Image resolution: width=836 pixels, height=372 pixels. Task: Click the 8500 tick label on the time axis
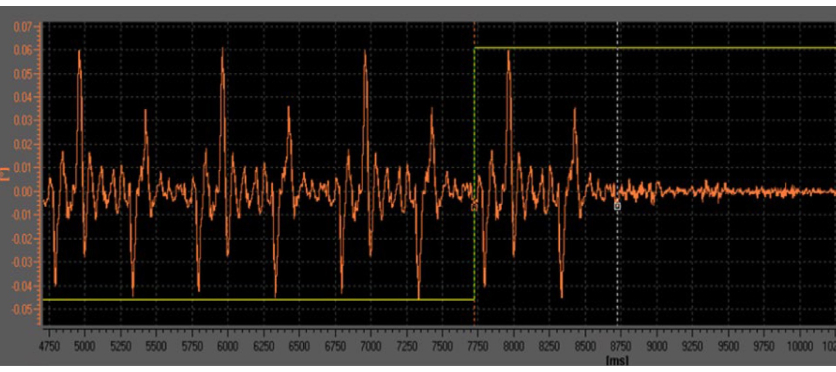pos(585,346)
